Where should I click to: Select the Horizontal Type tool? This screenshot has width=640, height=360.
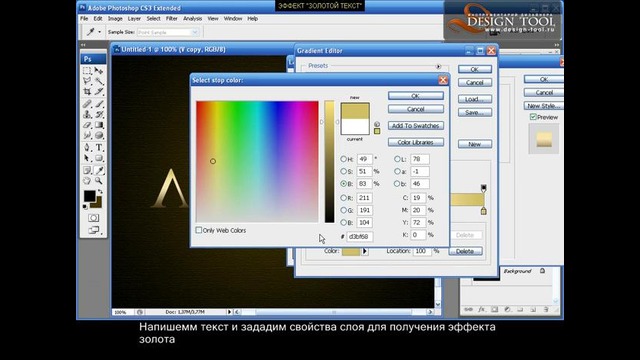coord(99,147)
